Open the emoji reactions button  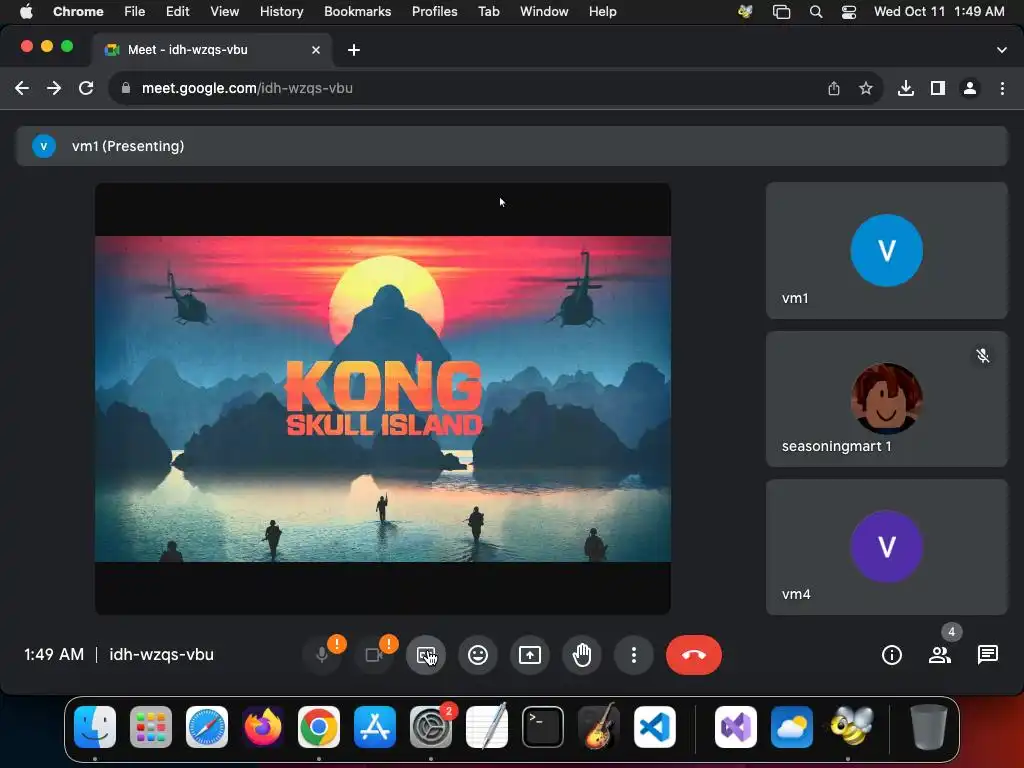(x=478, y=655)
